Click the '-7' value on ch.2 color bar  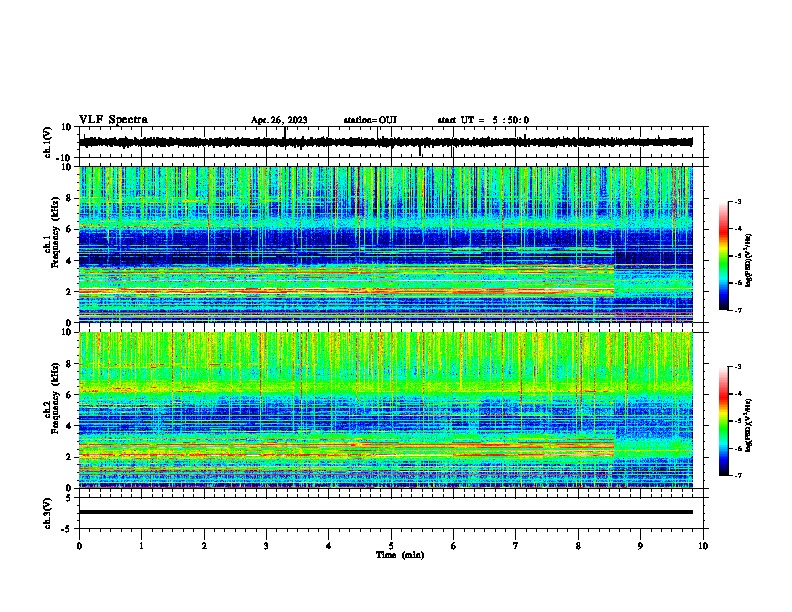pyautogui.click(x=737, y=475)
